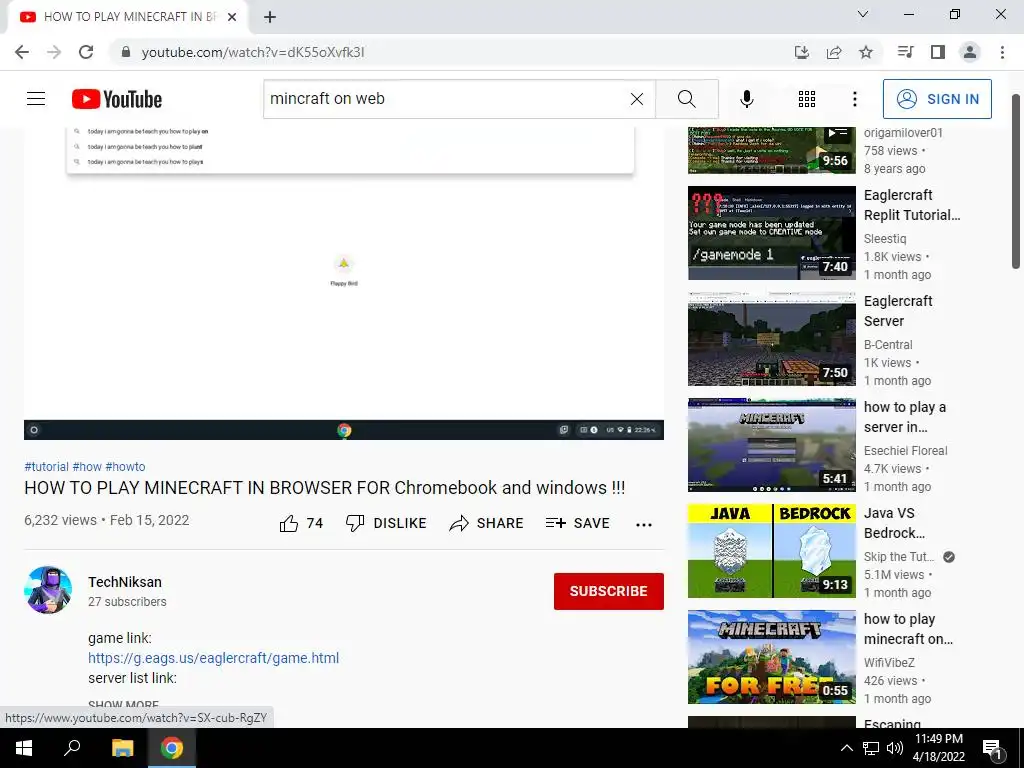The image size is (1024, 768).
Task: Like the video with thumbs up
Action: pyautogui.click(x=301, y=523)
